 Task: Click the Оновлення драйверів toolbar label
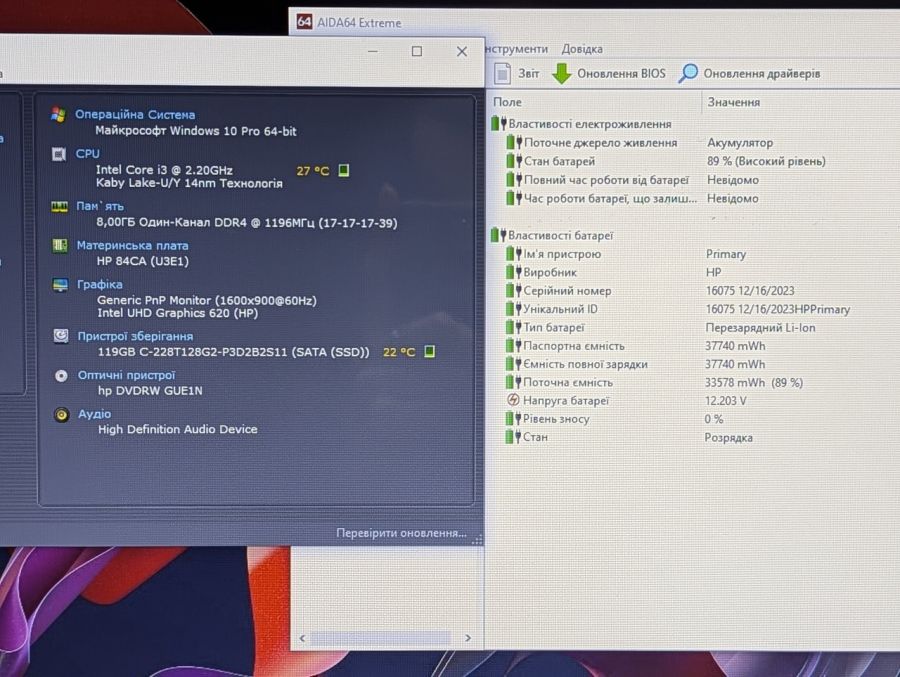[x=762, y=73]
